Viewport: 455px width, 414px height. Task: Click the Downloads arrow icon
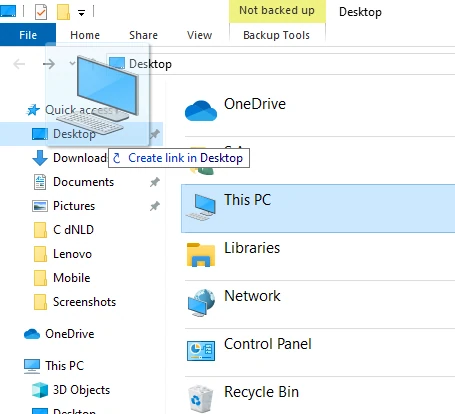click(x=40, y=158)
